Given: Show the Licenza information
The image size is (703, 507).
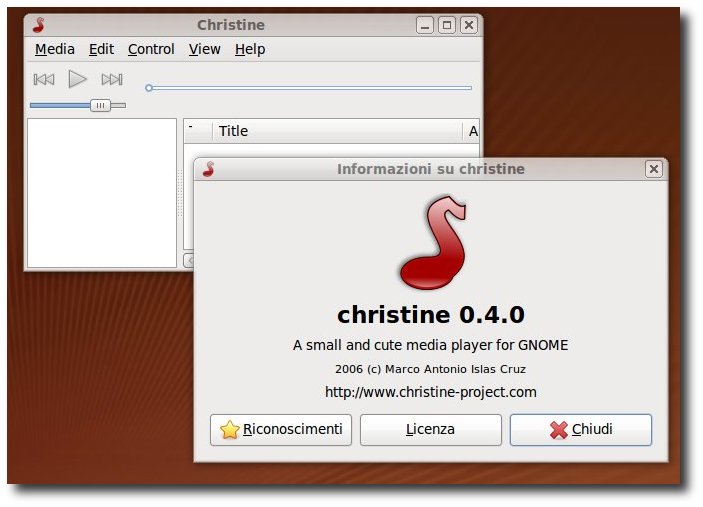Looking at the screenshot, I should point(430,429).
